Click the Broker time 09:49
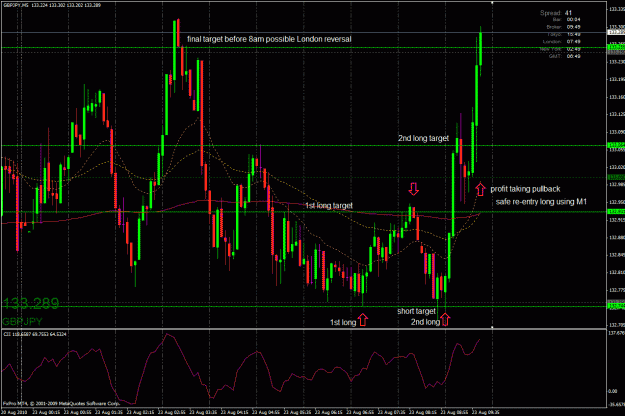 (x=573, y=27)
